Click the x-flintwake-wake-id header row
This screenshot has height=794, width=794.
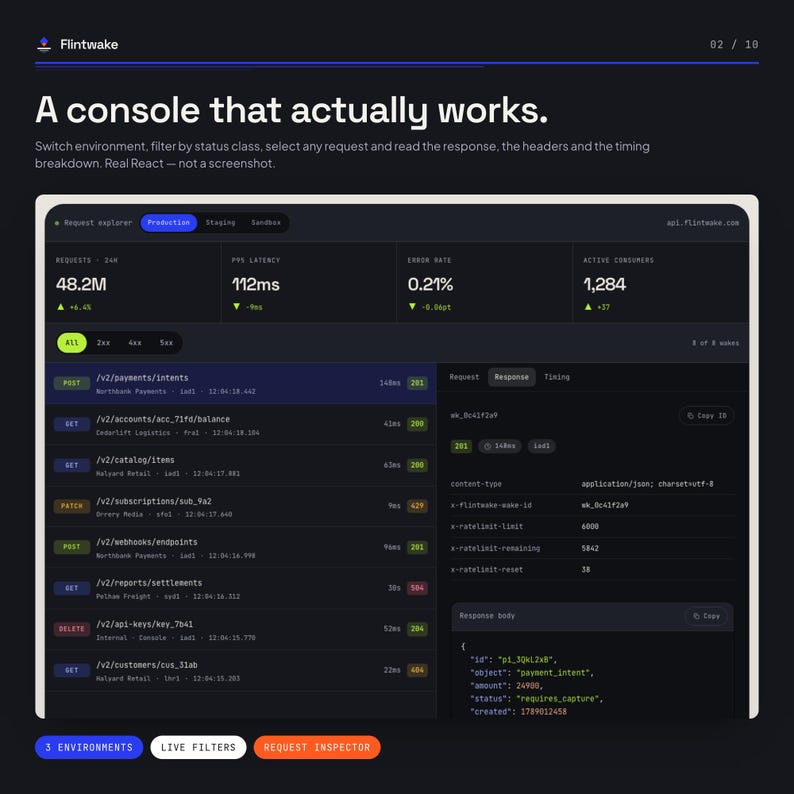pos(592,505)
